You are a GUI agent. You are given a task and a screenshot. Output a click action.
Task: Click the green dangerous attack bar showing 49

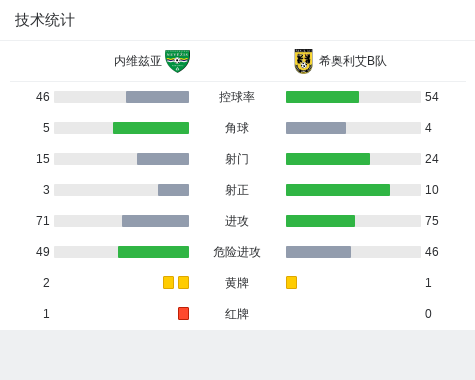(153, 252)
